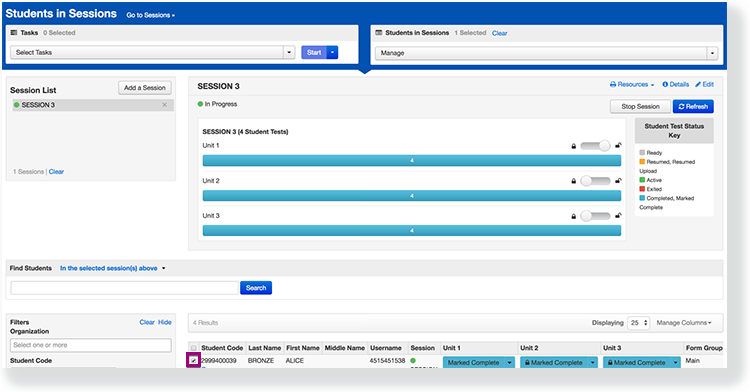Edit SESSION 3 with pencil link
750x392 pixels.
pos(704,85)
